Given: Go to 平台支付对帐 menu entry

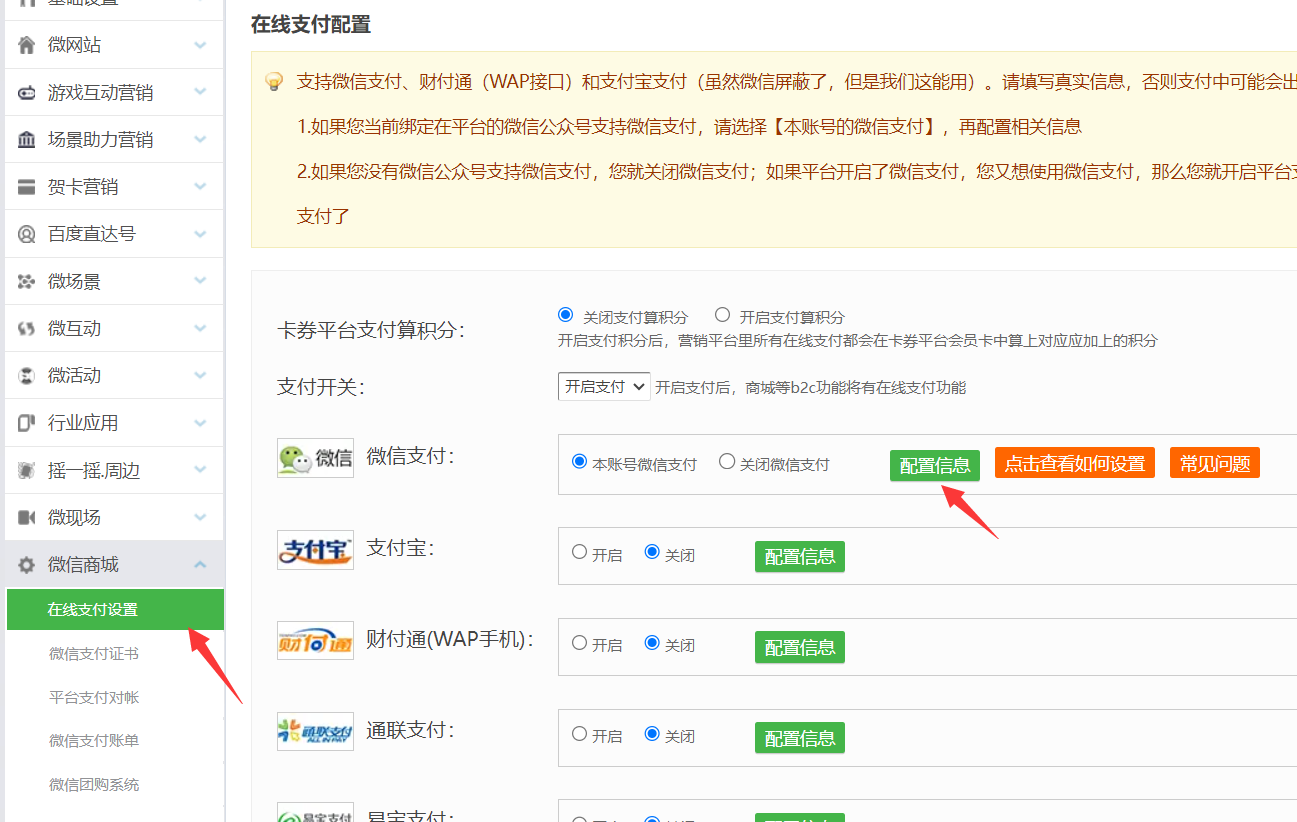Looking at the screenshot, I should click(94, 698).
